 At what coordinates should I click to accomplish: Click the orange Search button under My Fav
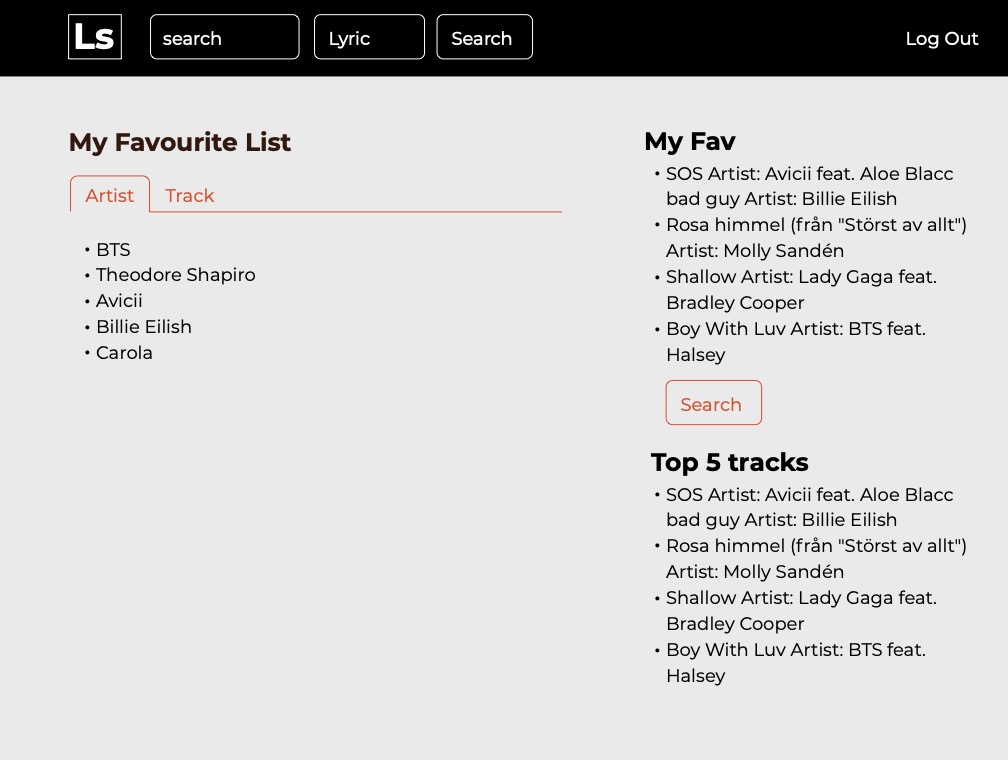point(714,403)
